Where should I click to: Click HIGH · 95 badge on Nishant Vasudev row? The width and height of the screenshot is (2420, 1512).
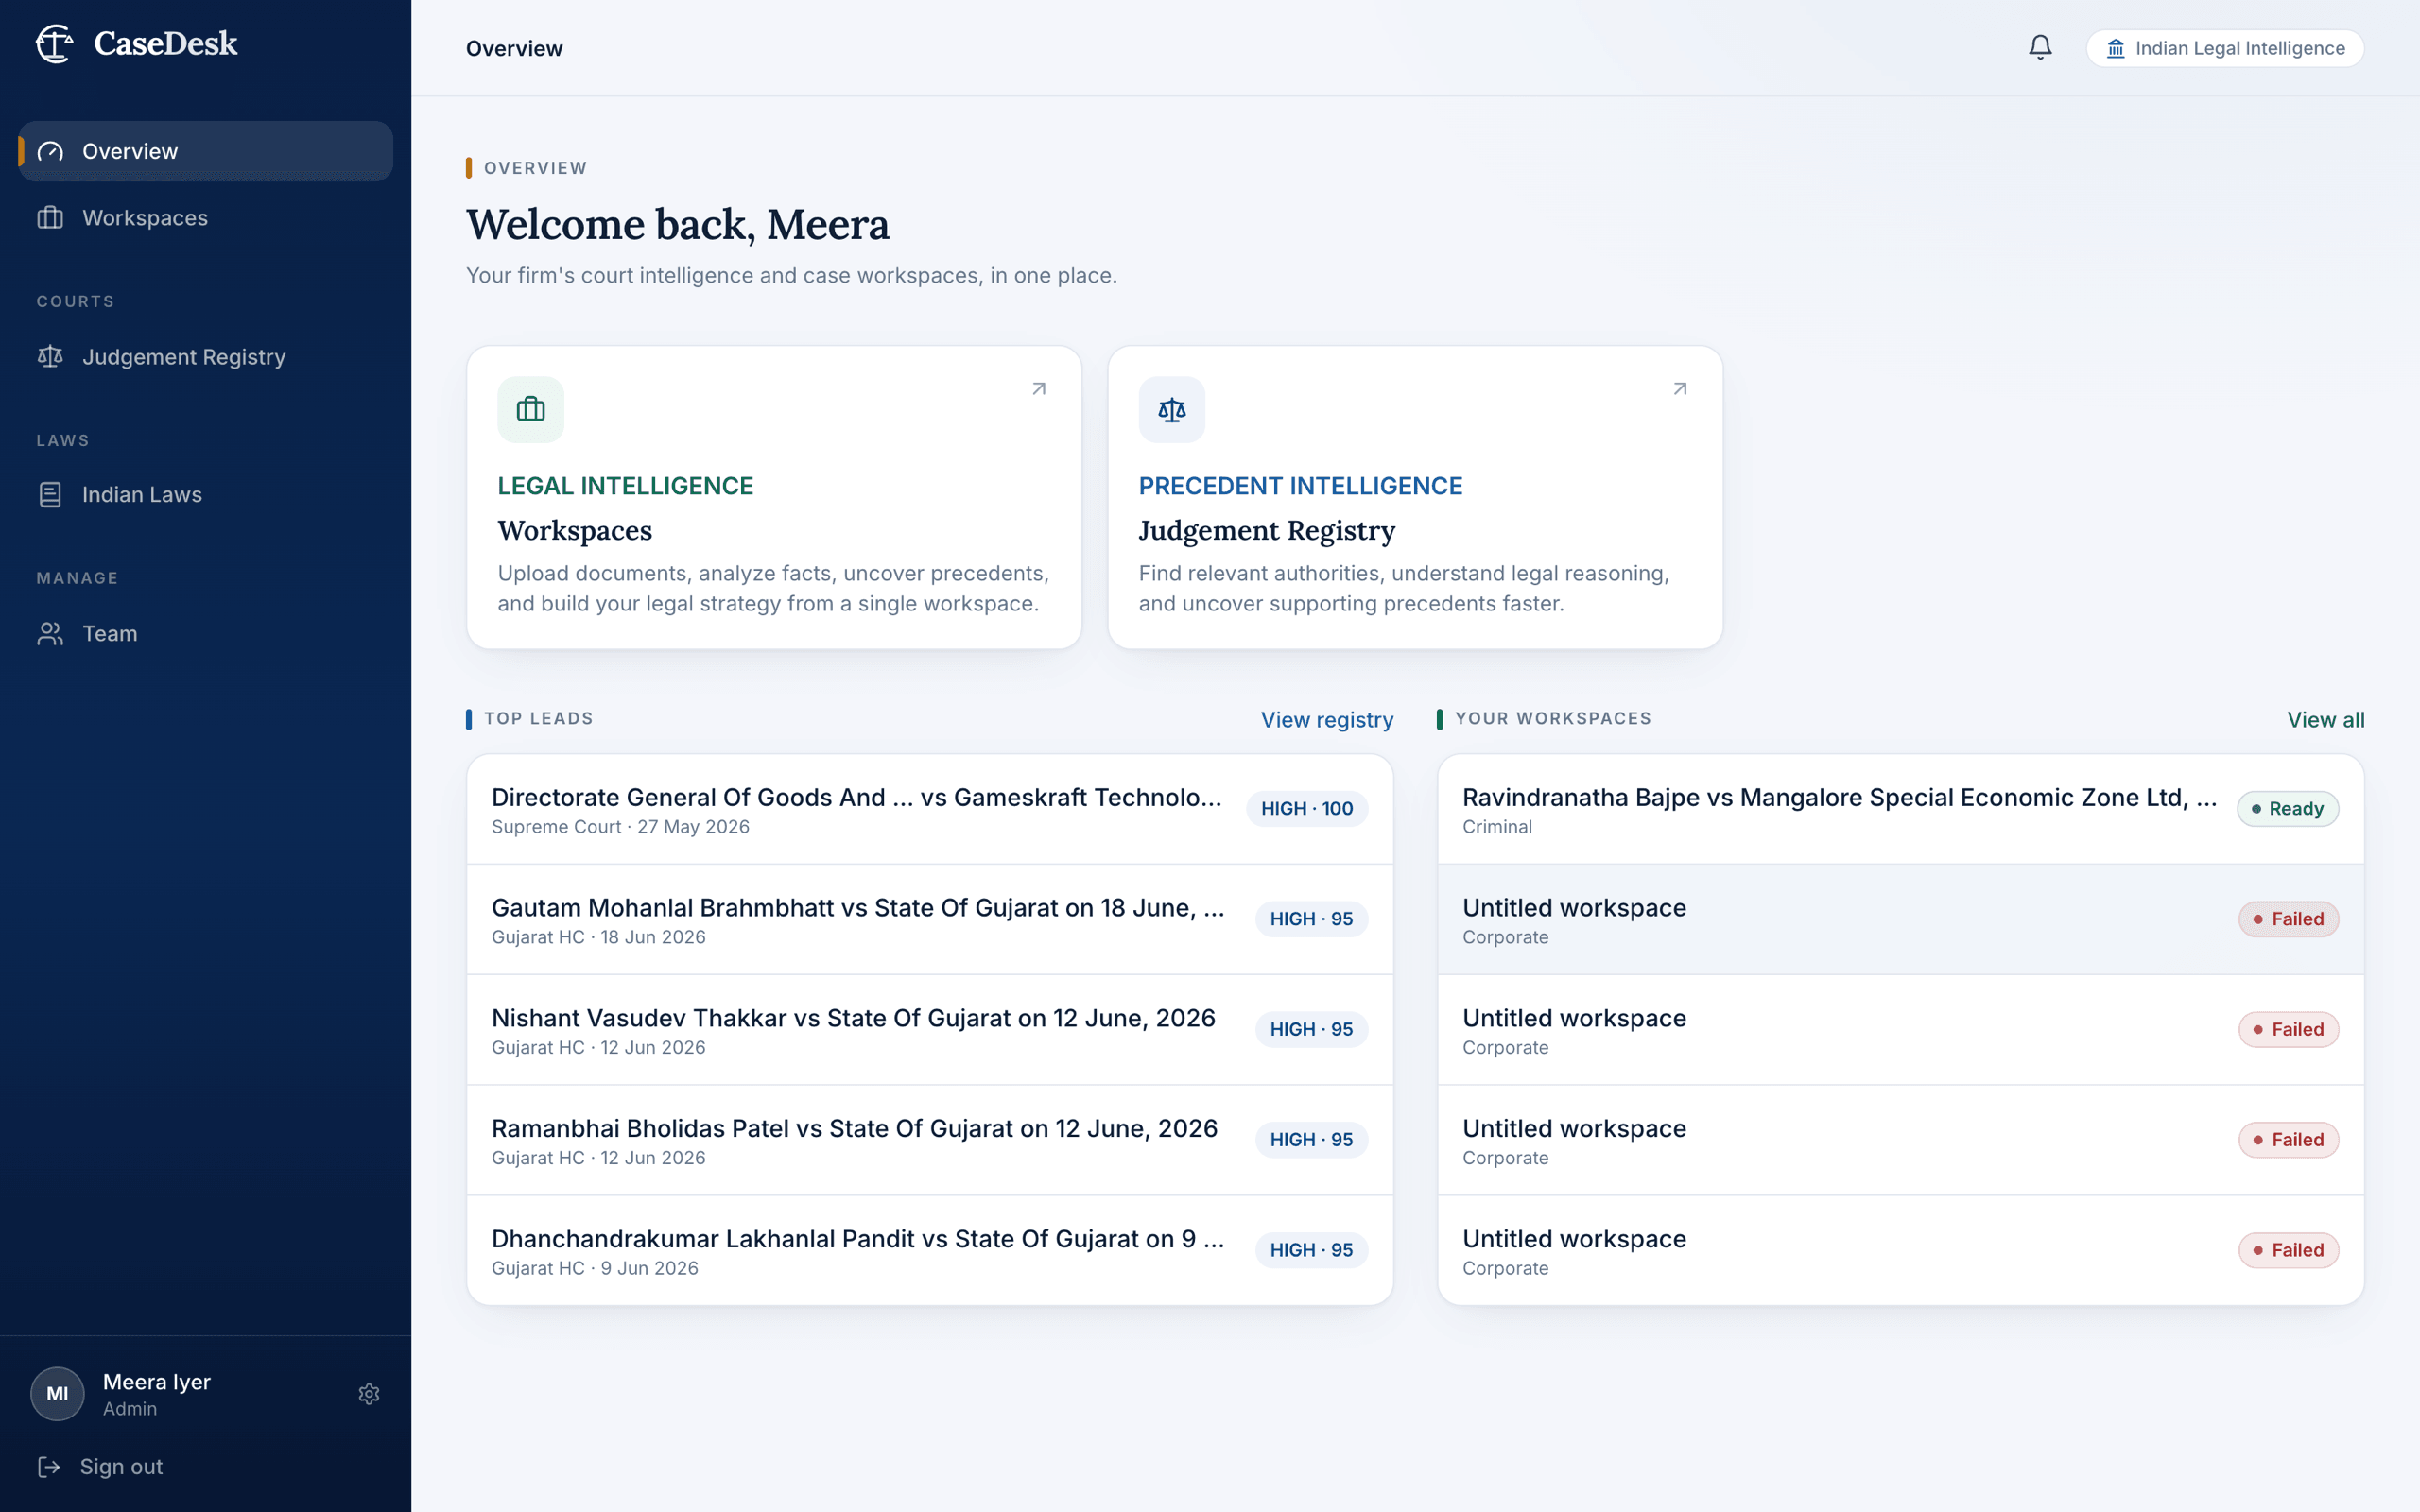pos(1311,1029)
